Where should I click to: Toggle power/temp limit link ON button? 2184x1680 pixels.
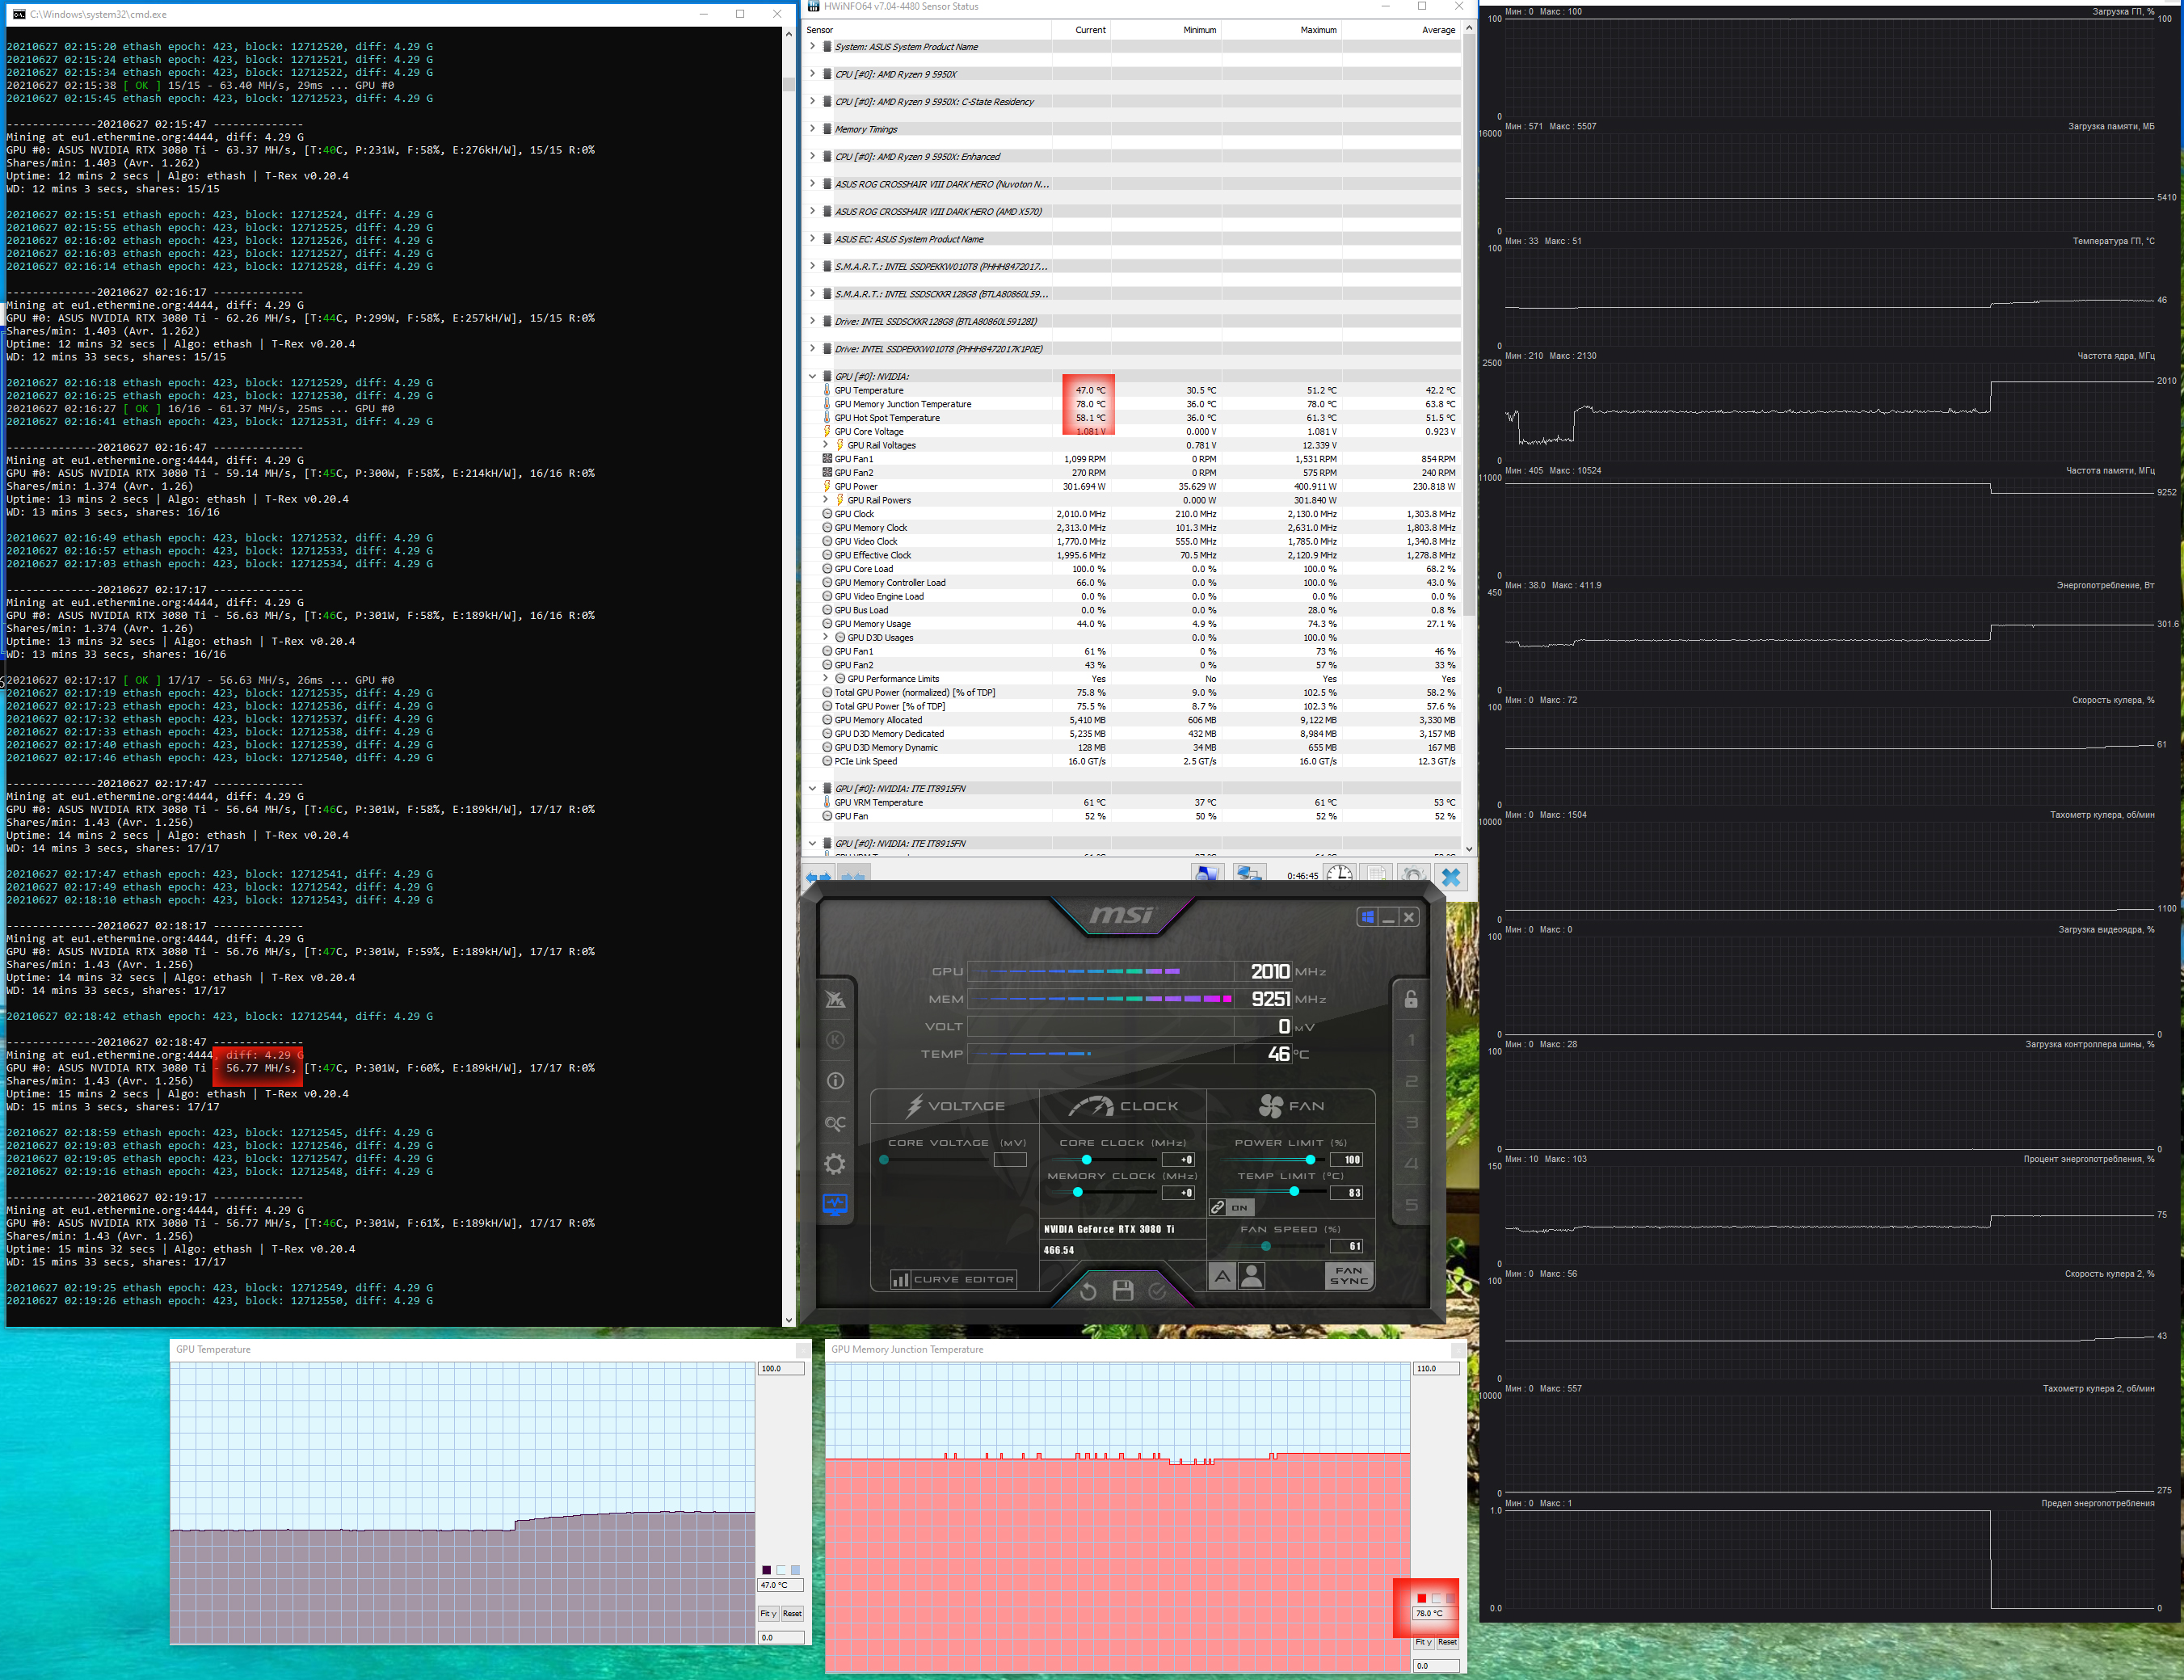point(1231,1207)
